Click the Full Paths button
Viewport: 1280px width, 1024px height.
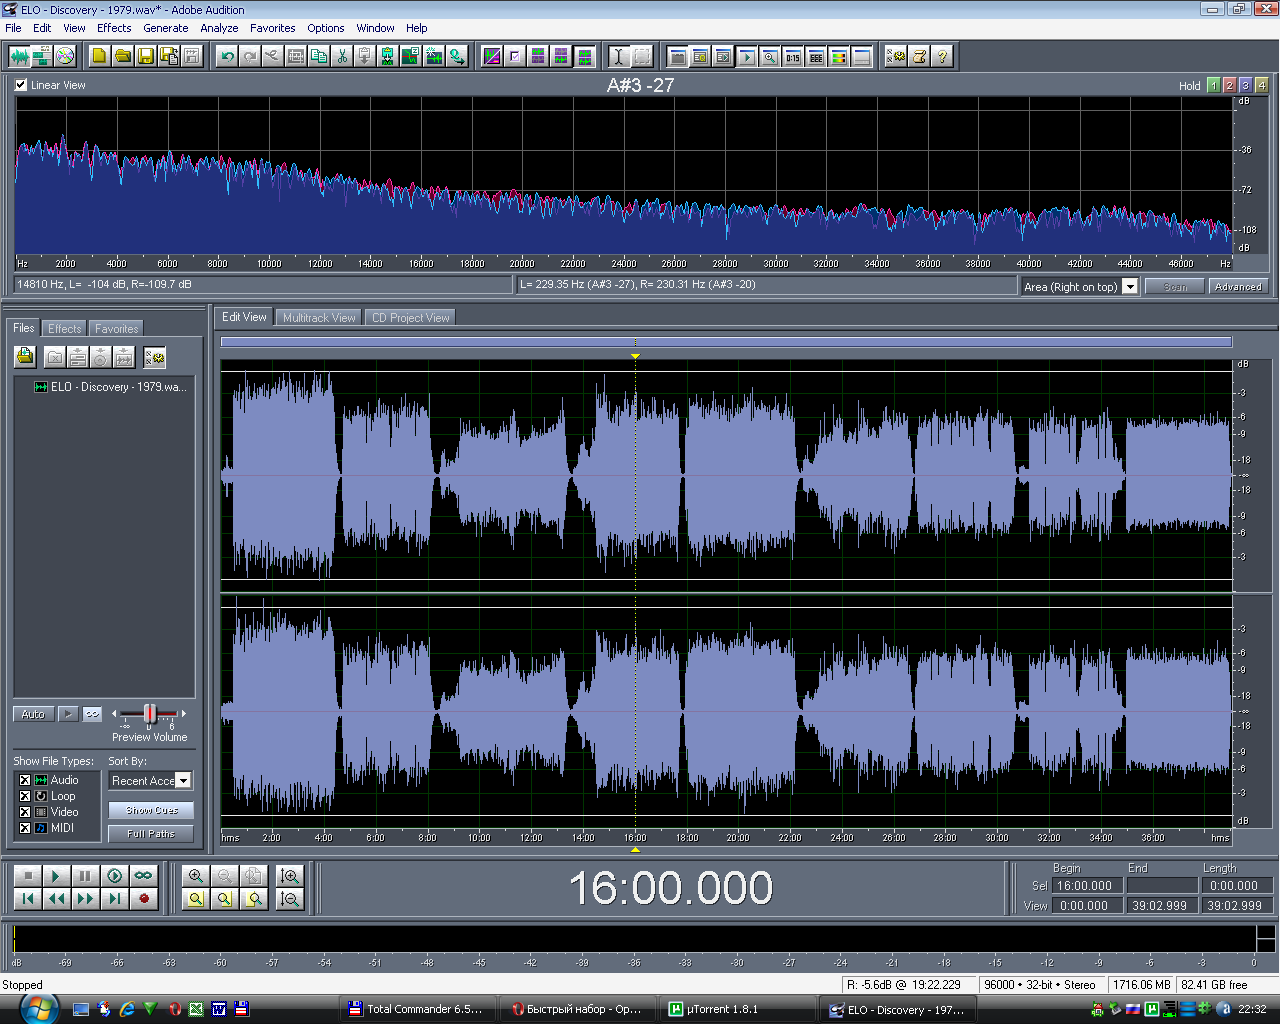151,833
